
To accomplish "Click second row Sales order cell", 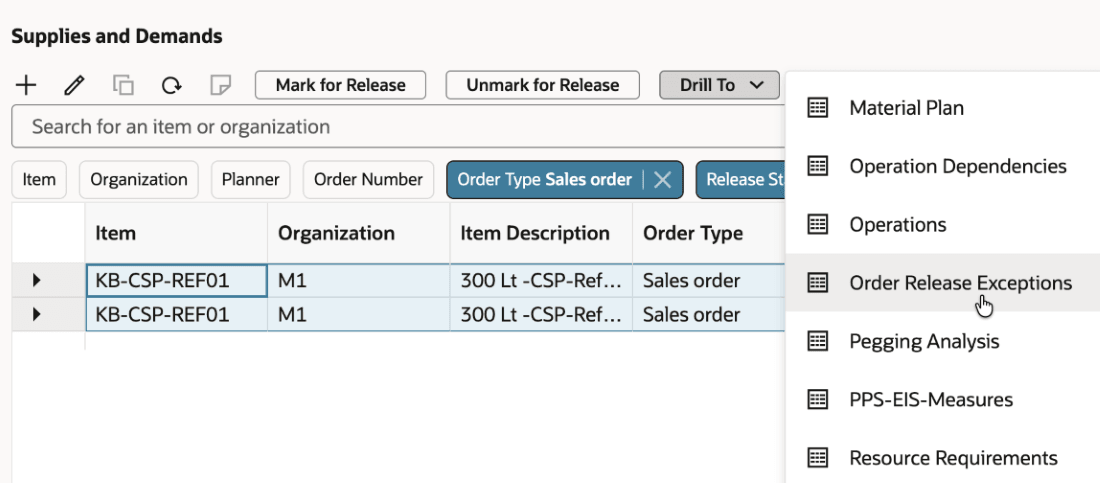I will point(709,315).
